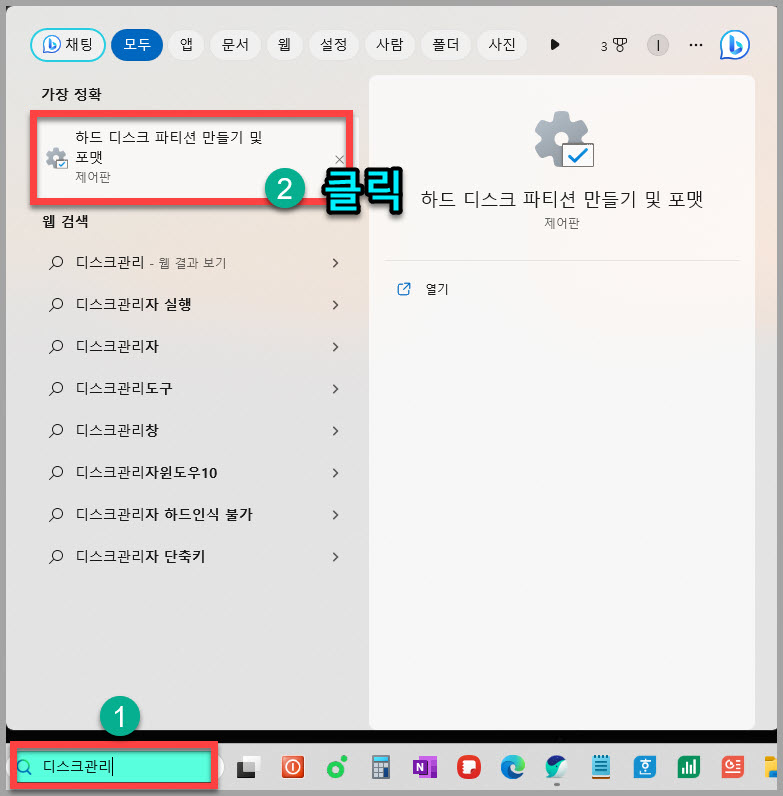Switch to the 설정 filter tab
Screen dimensions: 783x796
point(334,45)
